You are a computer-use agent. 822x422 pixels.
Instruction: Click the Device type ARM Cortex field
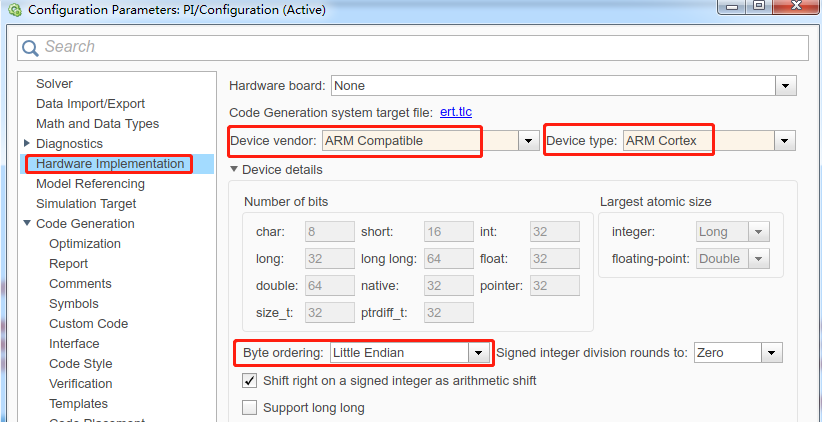(699, 140)
